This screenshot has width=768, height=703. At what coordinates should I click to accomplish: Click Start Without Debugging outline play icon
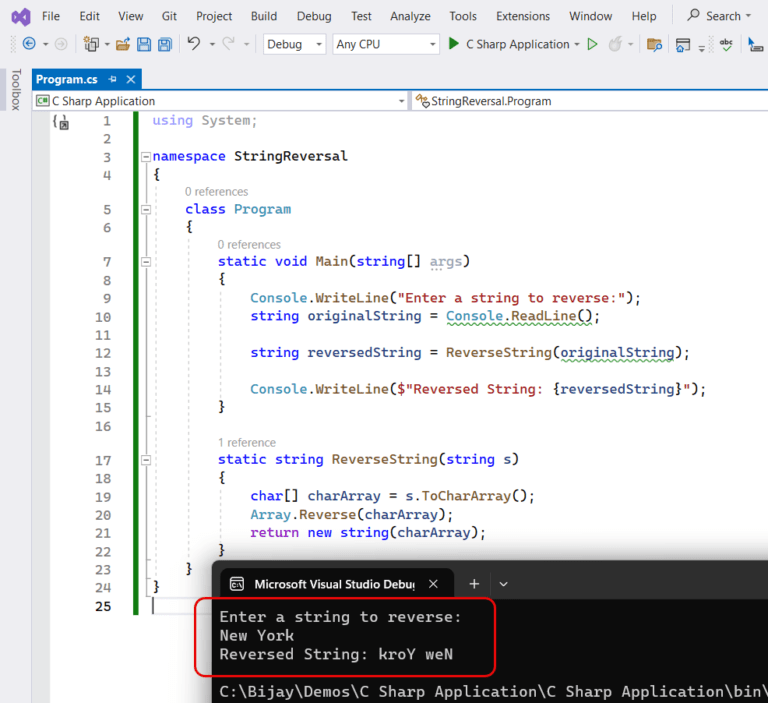coord(592,44)
